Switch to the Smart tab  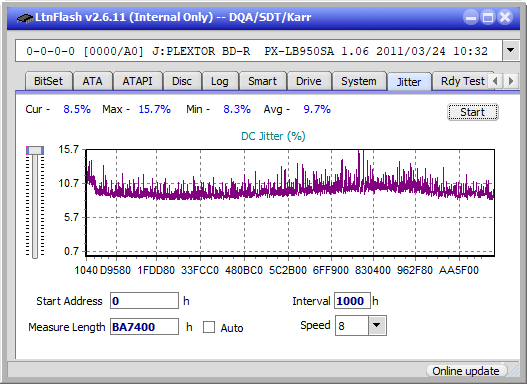click(262, 81)
